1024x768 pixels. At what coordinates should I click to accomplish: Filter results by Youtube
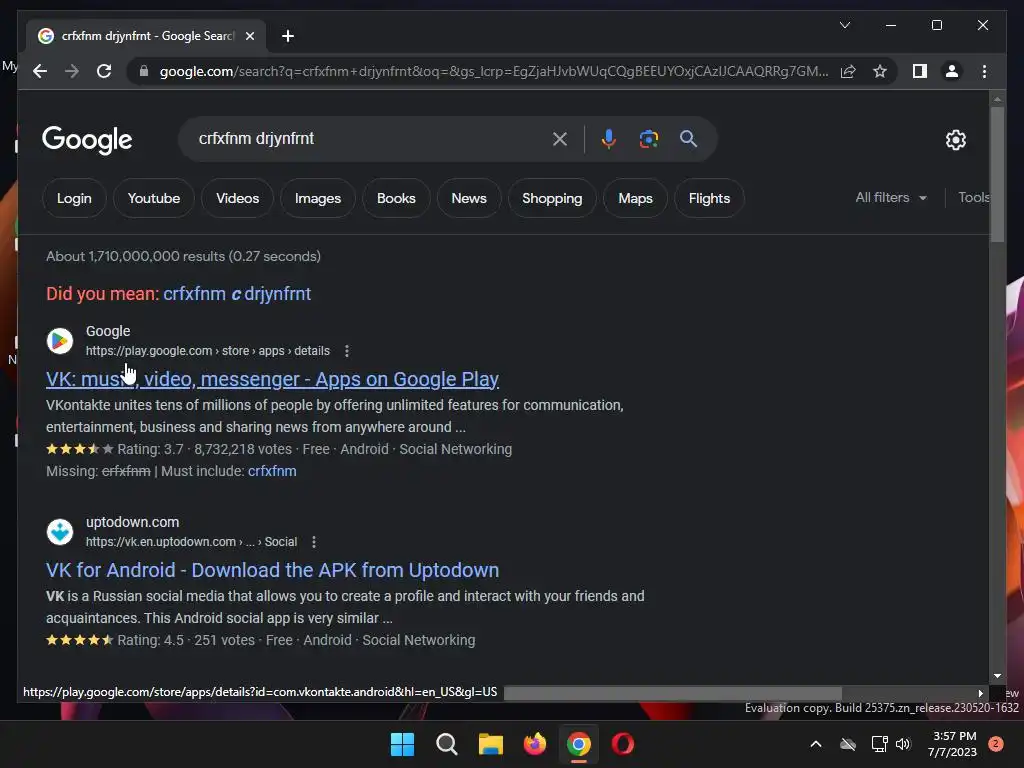click(x=153, y=198)
